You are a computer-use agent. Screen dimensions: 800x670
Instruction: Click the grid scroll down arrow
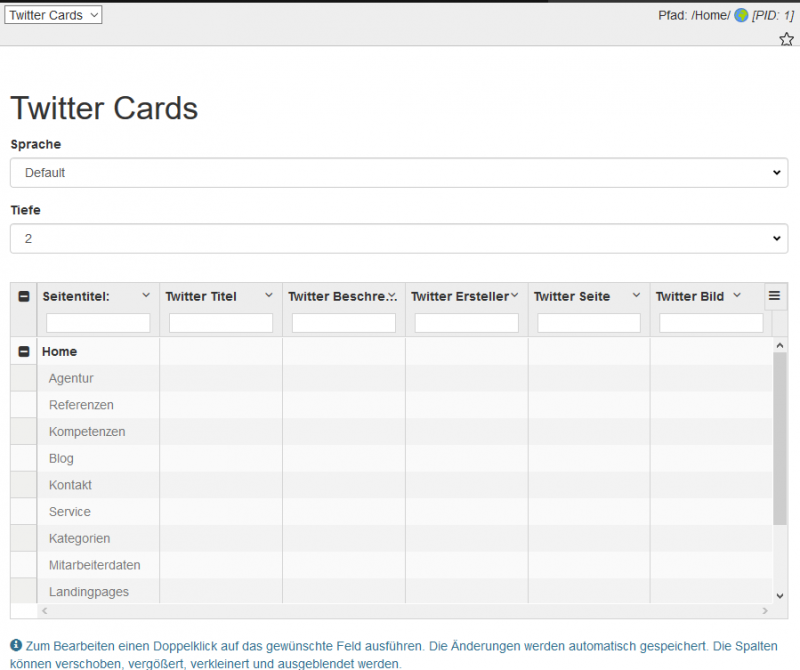click(x=780, y=595)
